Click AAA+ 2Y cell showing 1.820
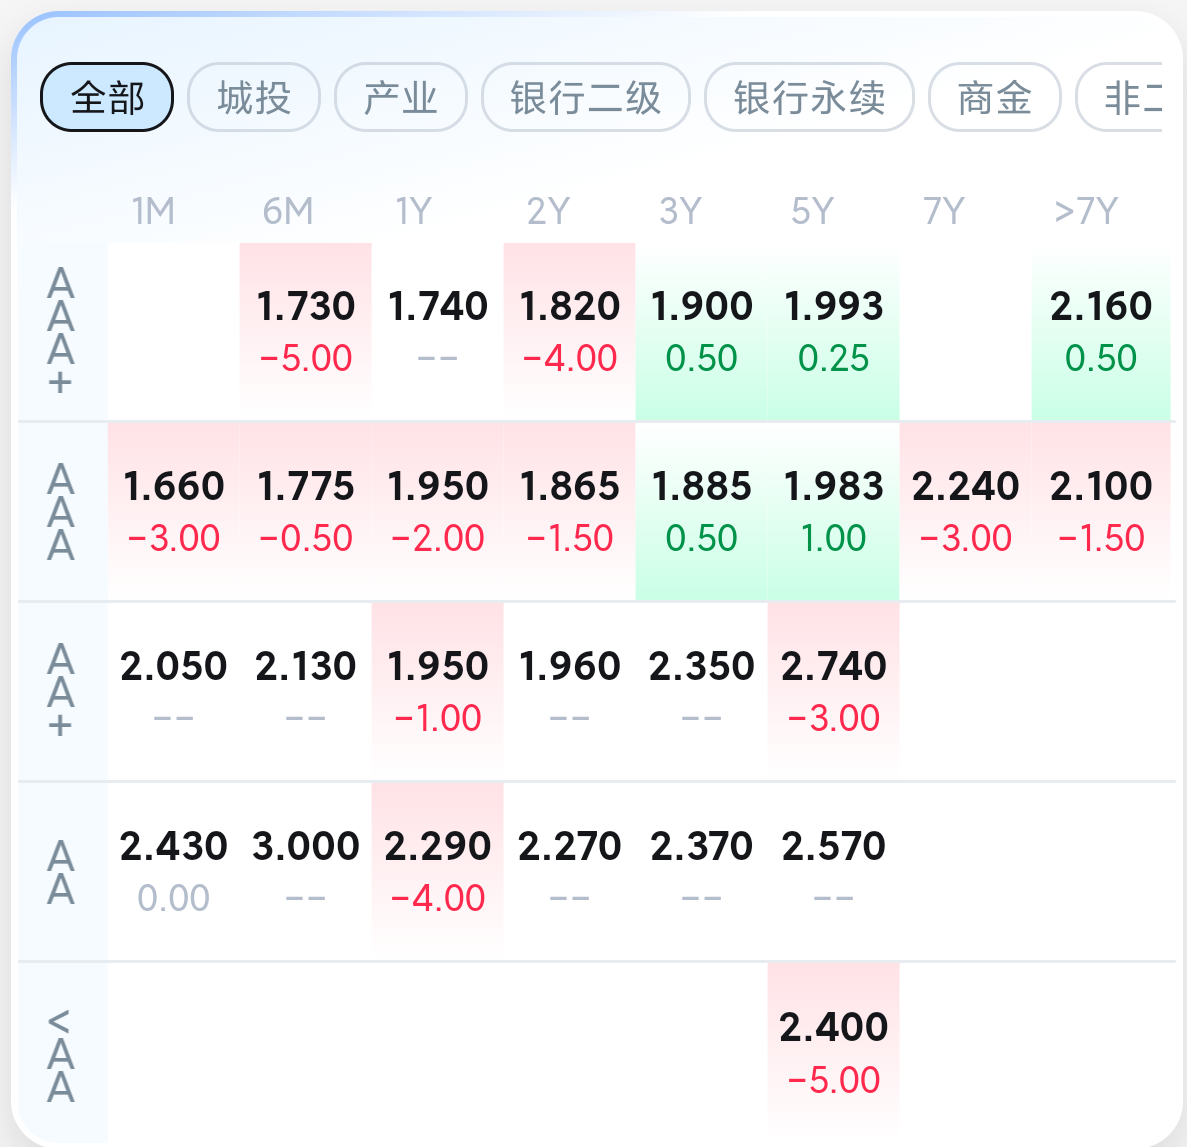 (x=569, y=332)
